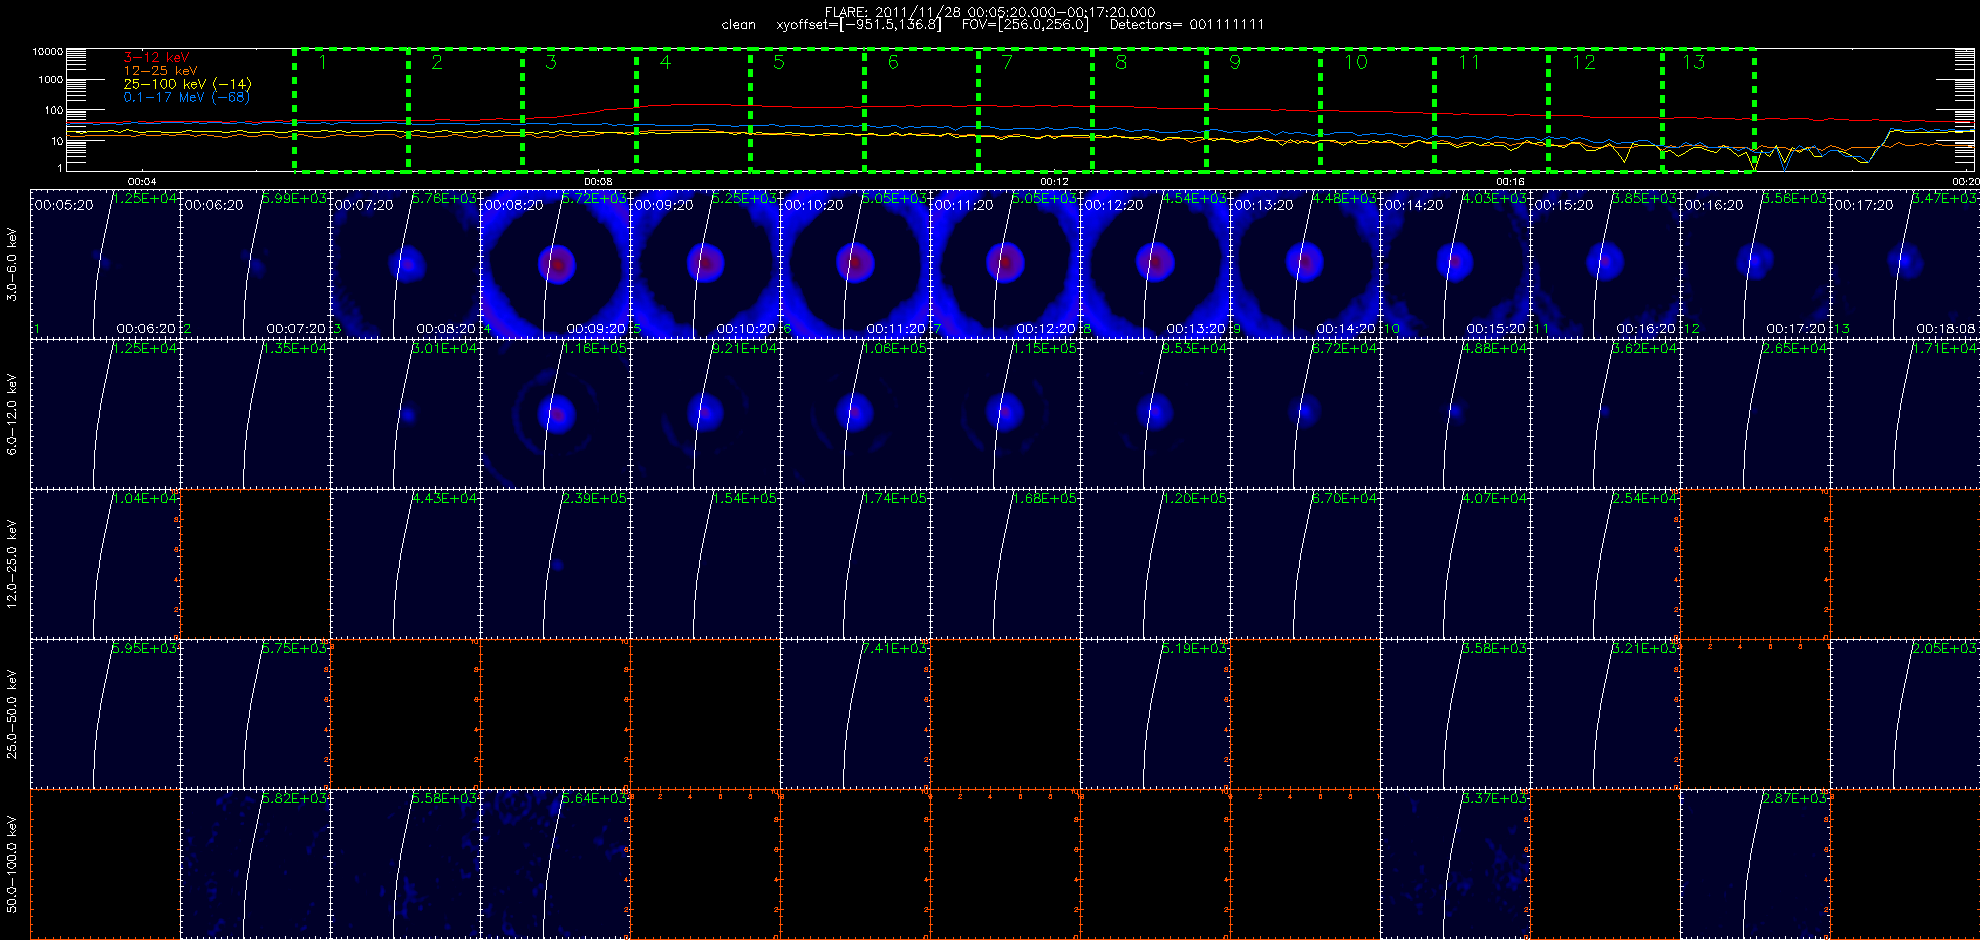The height and width of the screenshot is (940, 1980).
Task: Select interval 13 marker in the light curve
Action: pos(1693,62)
